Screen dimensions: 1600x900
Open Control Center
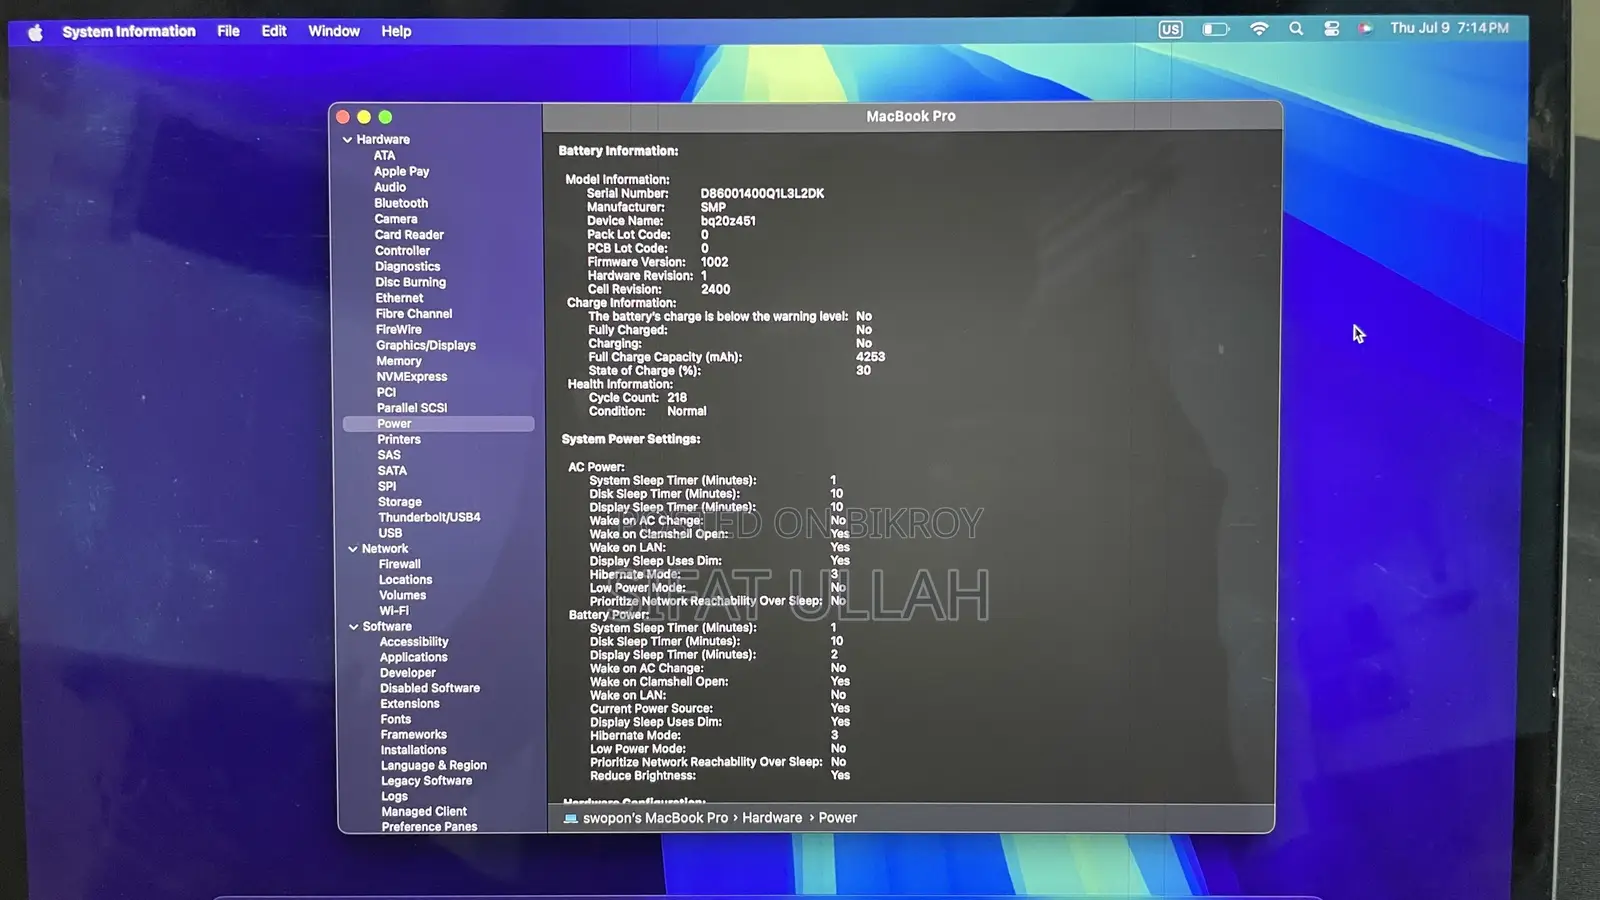point(1331,28)
